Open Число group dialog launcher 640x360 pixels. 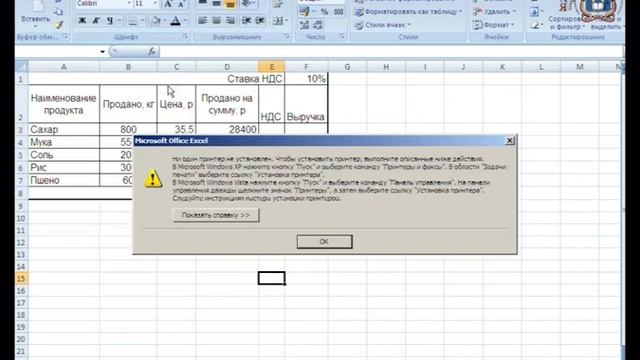(342, 37)
